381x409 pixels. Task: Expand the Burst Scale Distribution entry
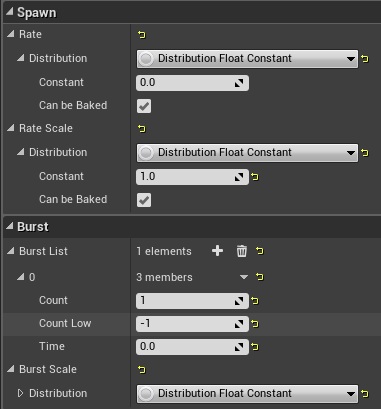tap(20, 393)
